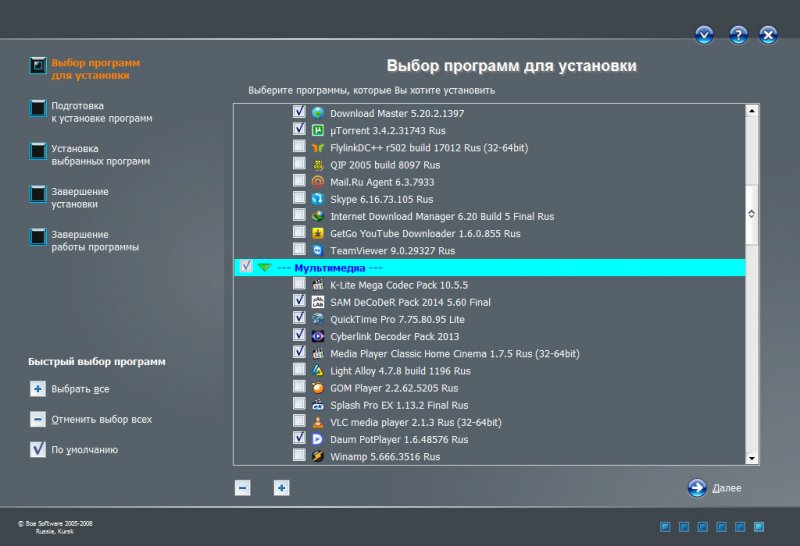Click the FlylinkDC++ butterfly icon

(317, 148)
